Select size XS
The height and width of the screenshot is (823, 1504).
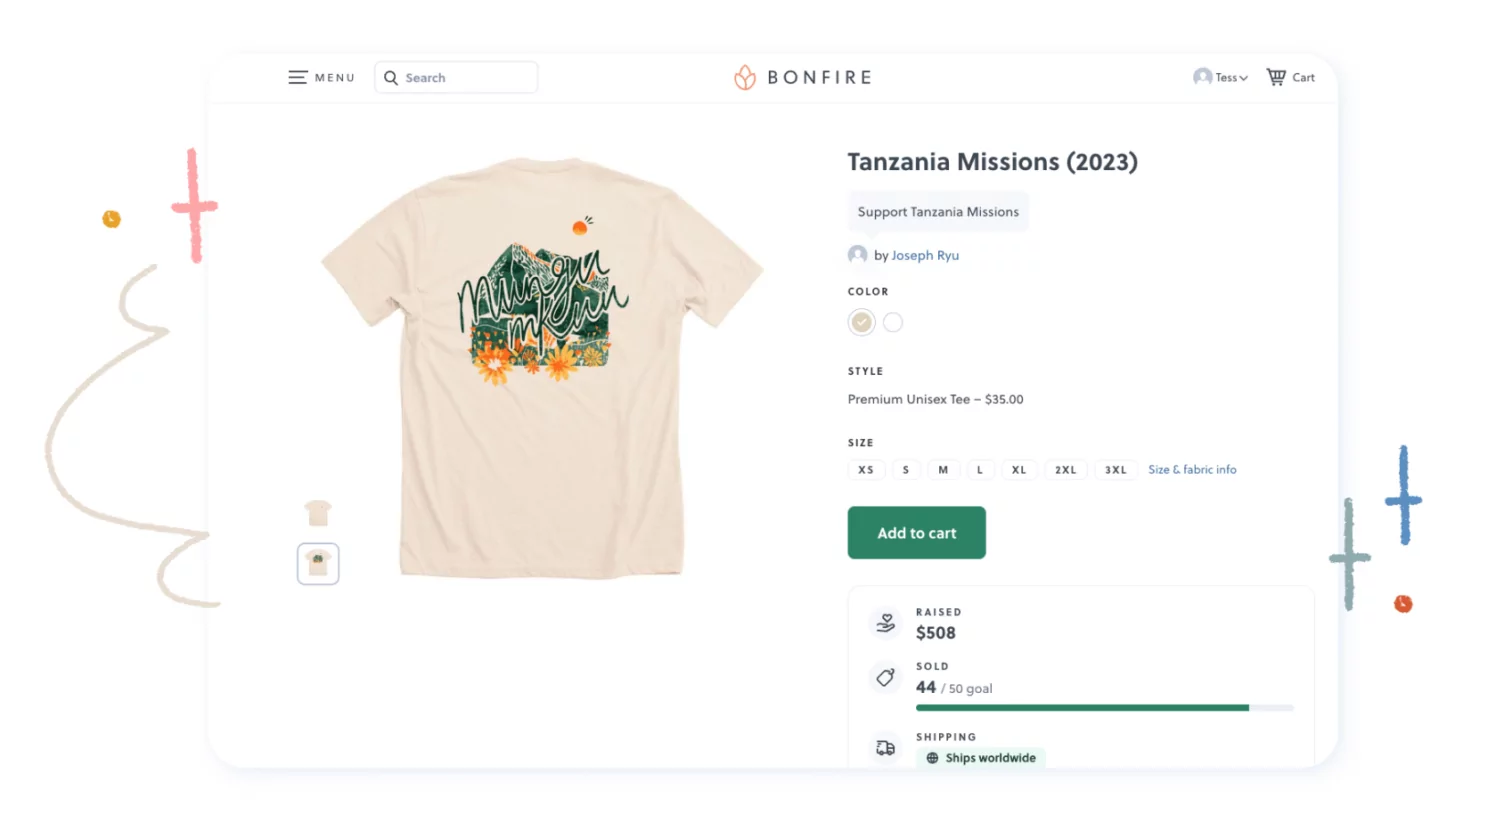click(x=866, y=470)
